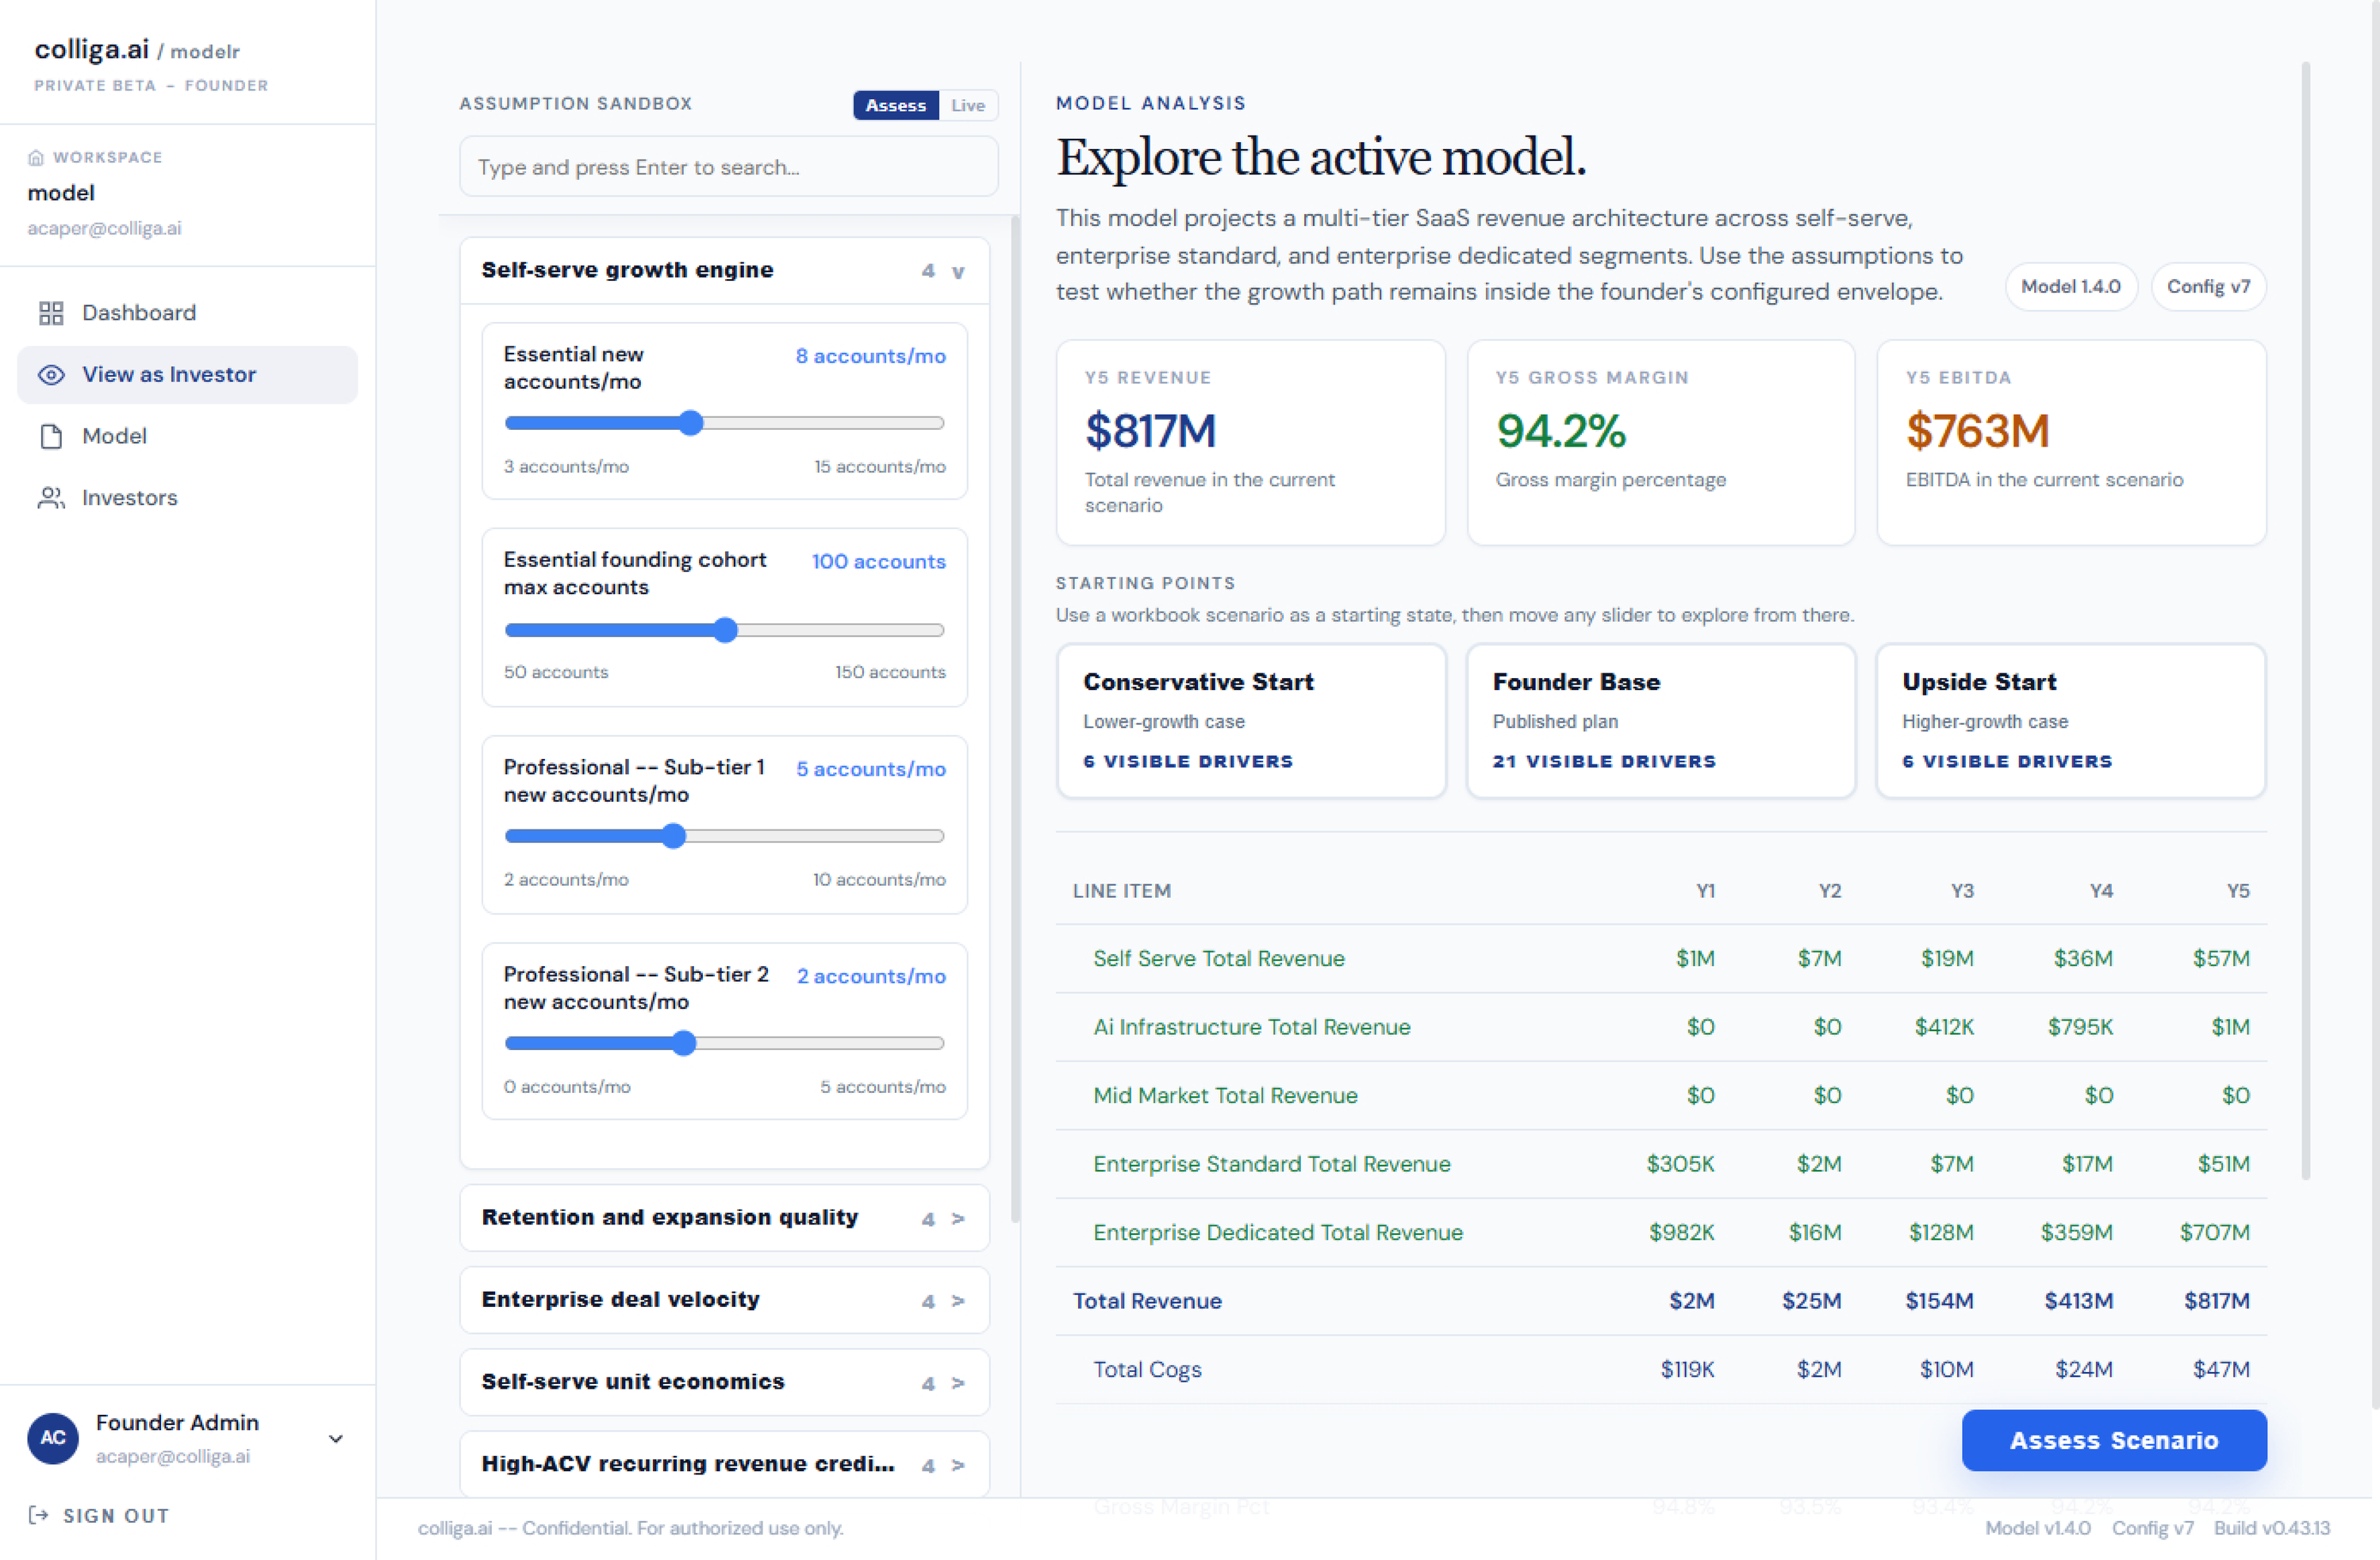Select View as Investor menu item
Image resolution: width=2380 pixels, height=1560 pixels.
tap(187, 375)
